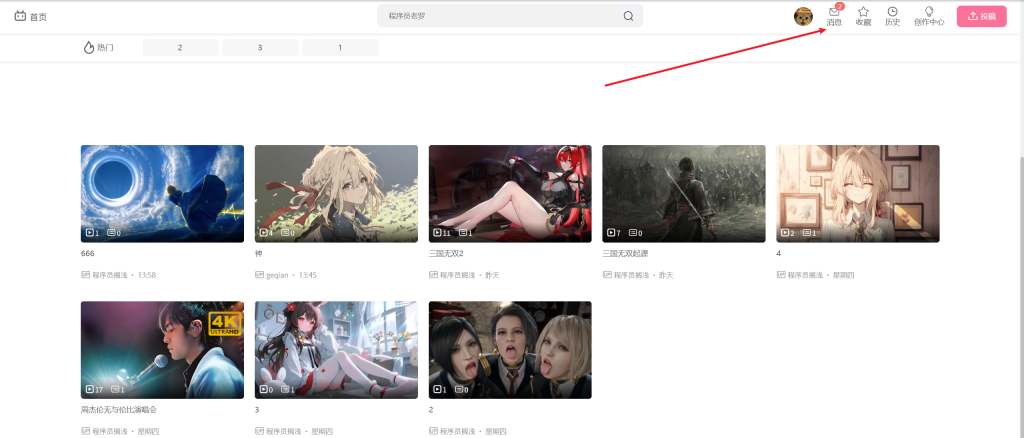Open the 消息 messages envelope icon
This screenshot has width=1024, height=438.
pyautogui.click(x=834, y=13)
